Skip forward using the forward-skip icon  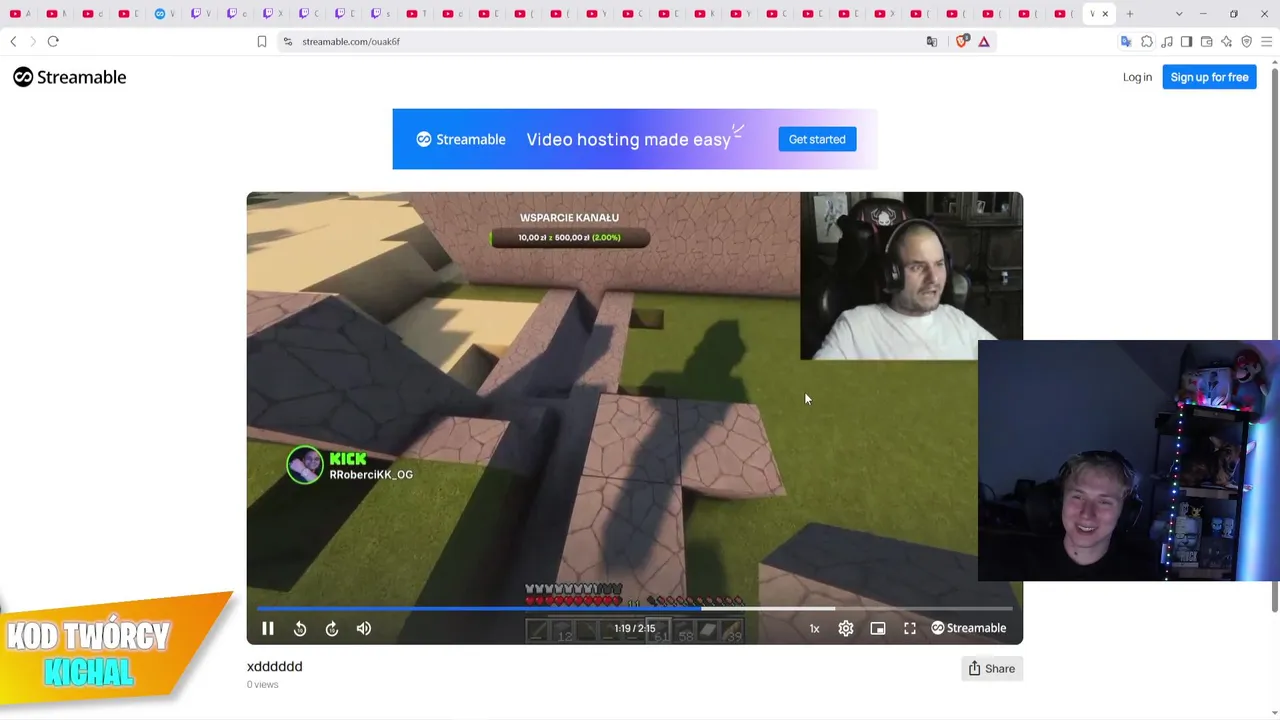pyautogui.click(x=332, y=628)
